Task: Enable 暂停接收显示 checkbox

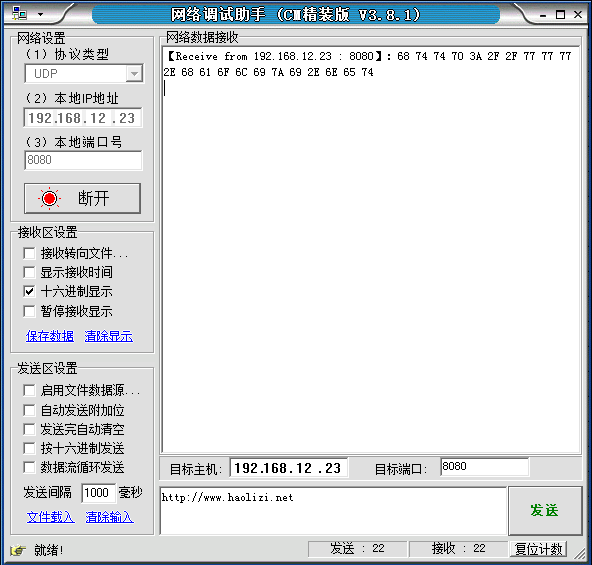Action: 29,312
